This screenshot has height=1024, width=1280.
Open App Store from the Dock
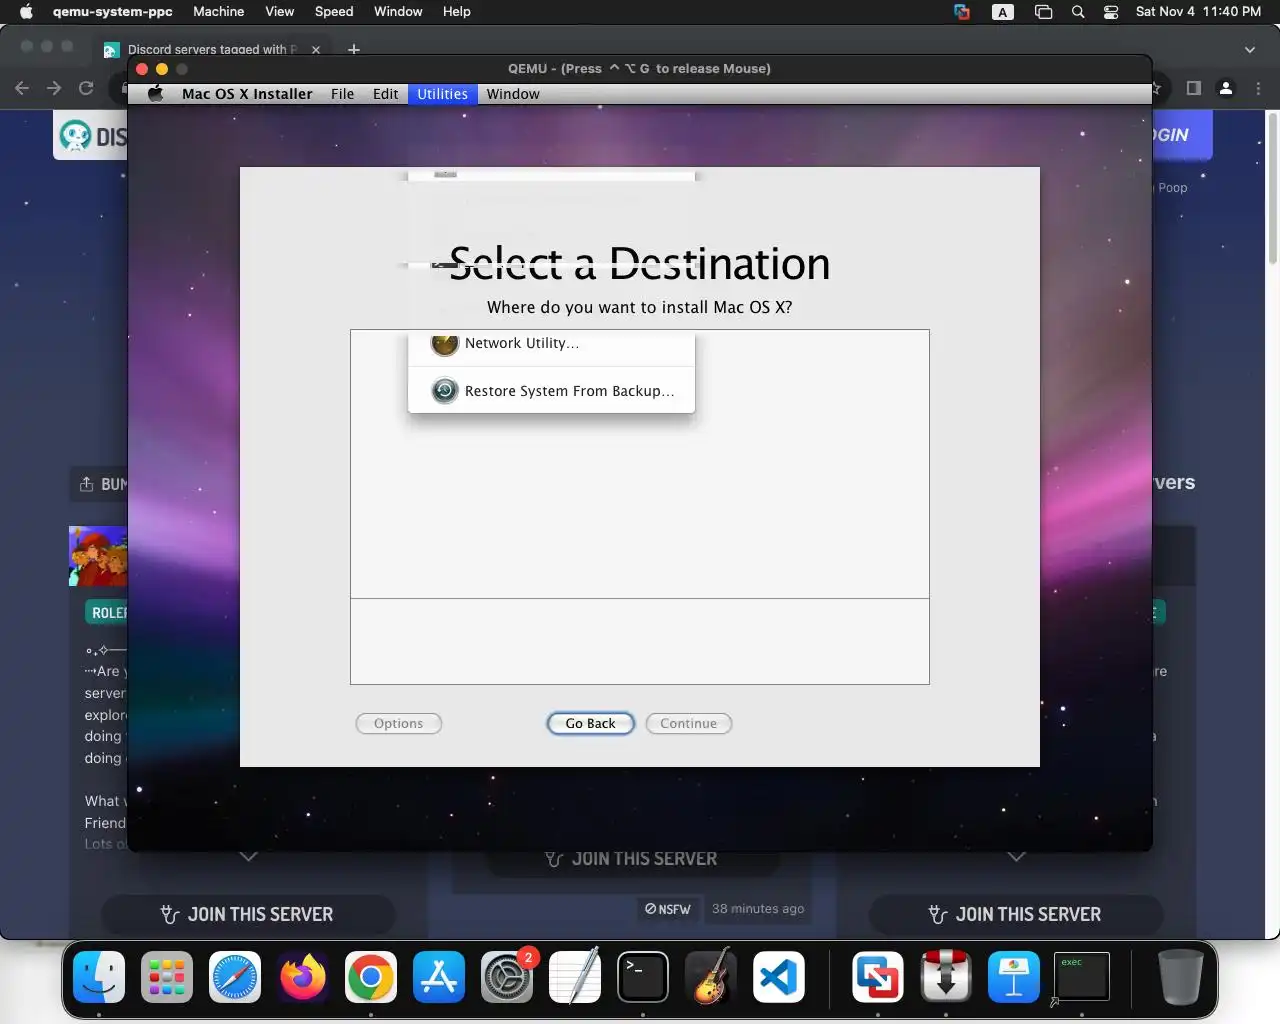pos(439,977)
